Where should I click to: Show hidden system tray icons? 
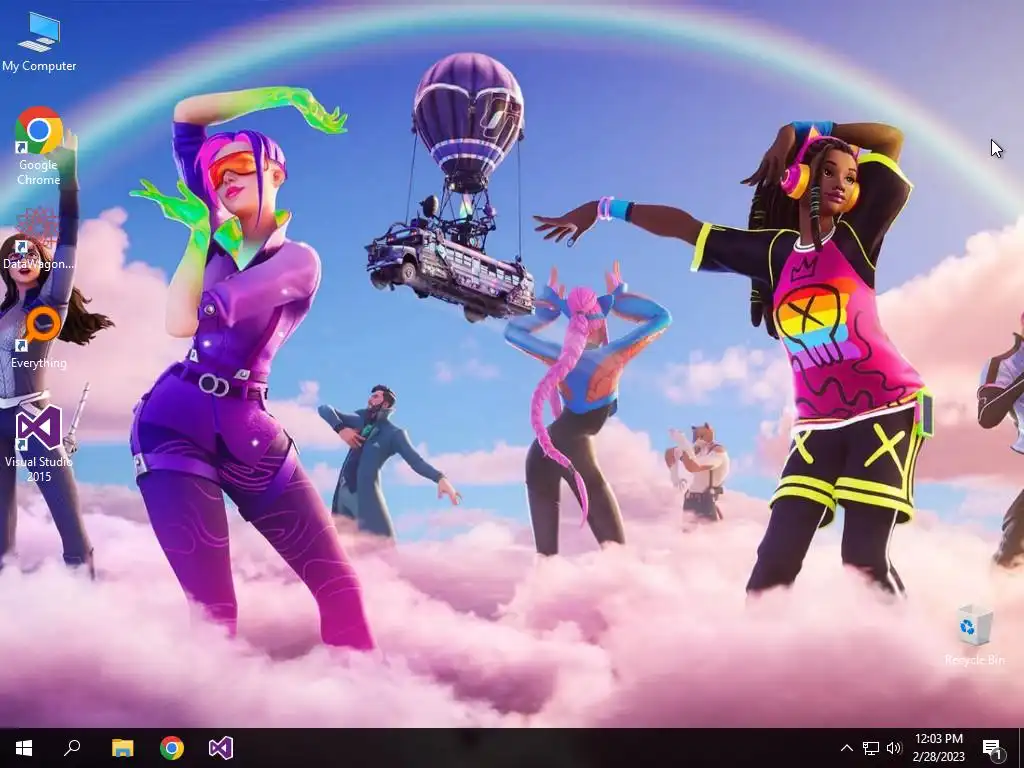coord(846,748)
